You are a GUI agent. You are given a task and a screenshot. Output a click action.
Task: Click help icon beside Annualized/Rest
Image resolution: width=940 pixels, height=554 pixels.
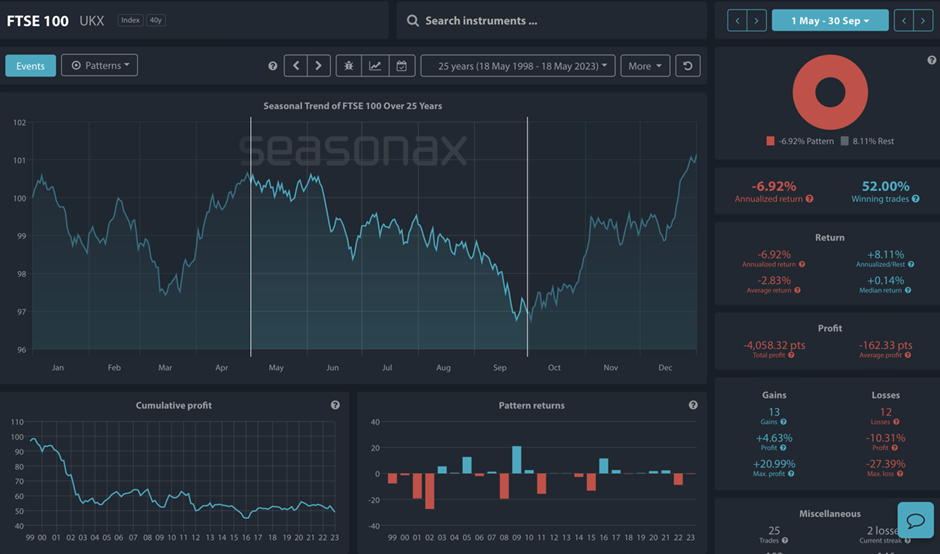pos(911,264)
